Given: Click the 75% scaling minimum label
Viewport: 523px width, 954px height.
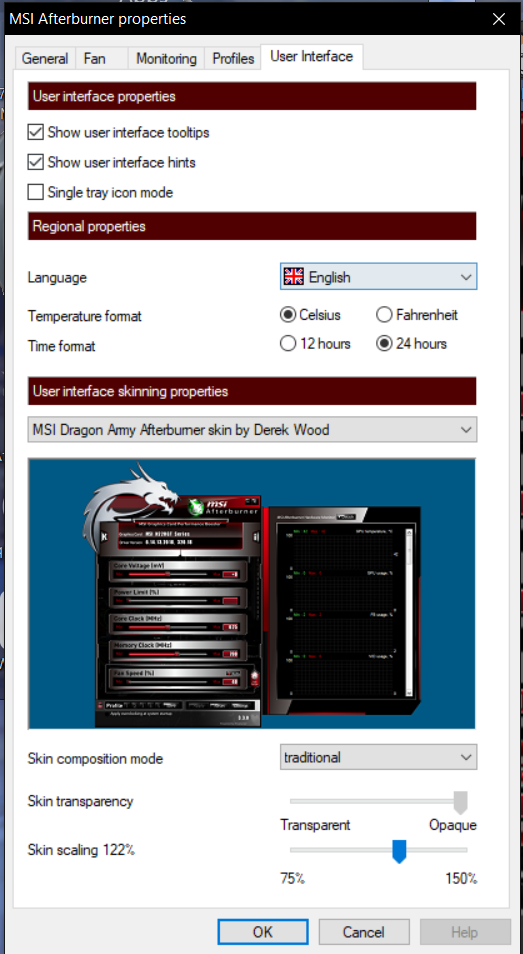Looking at the screenshot, I should 293,879.
